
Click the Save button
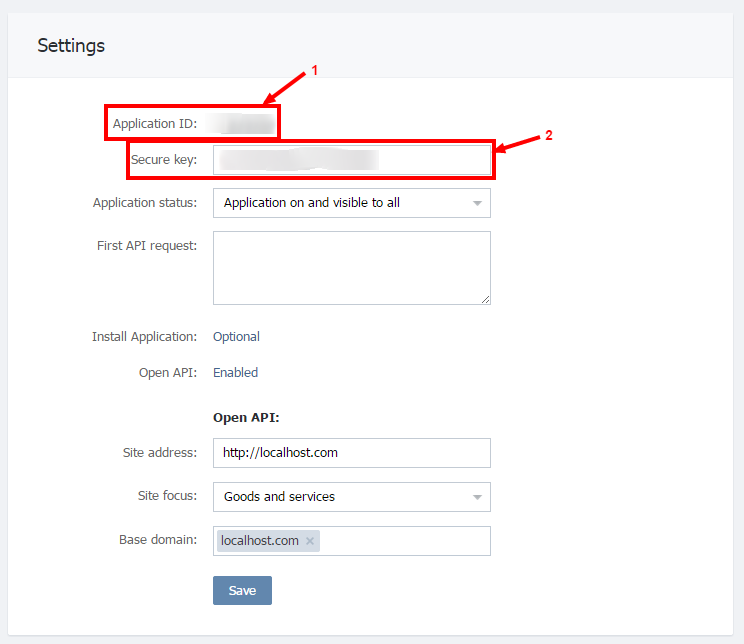point(242,590)
